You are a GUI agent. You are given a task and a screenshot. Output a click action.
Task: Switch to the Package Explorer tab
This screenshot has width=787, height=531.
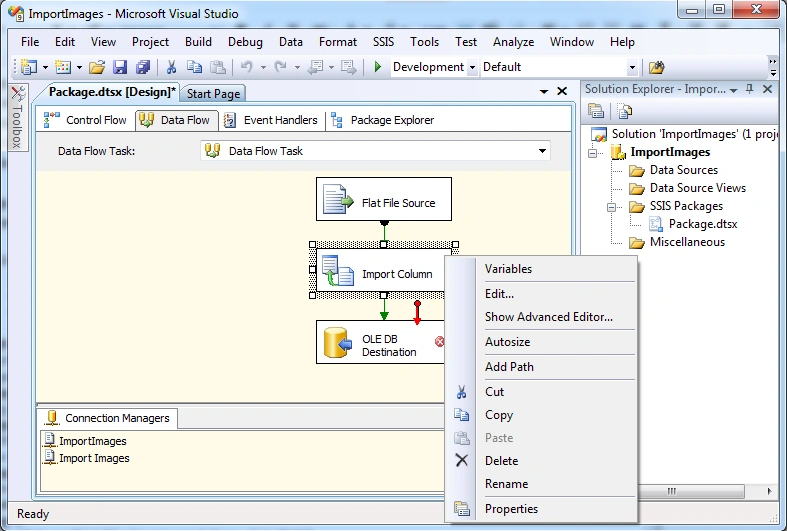[x=382, y=120]
